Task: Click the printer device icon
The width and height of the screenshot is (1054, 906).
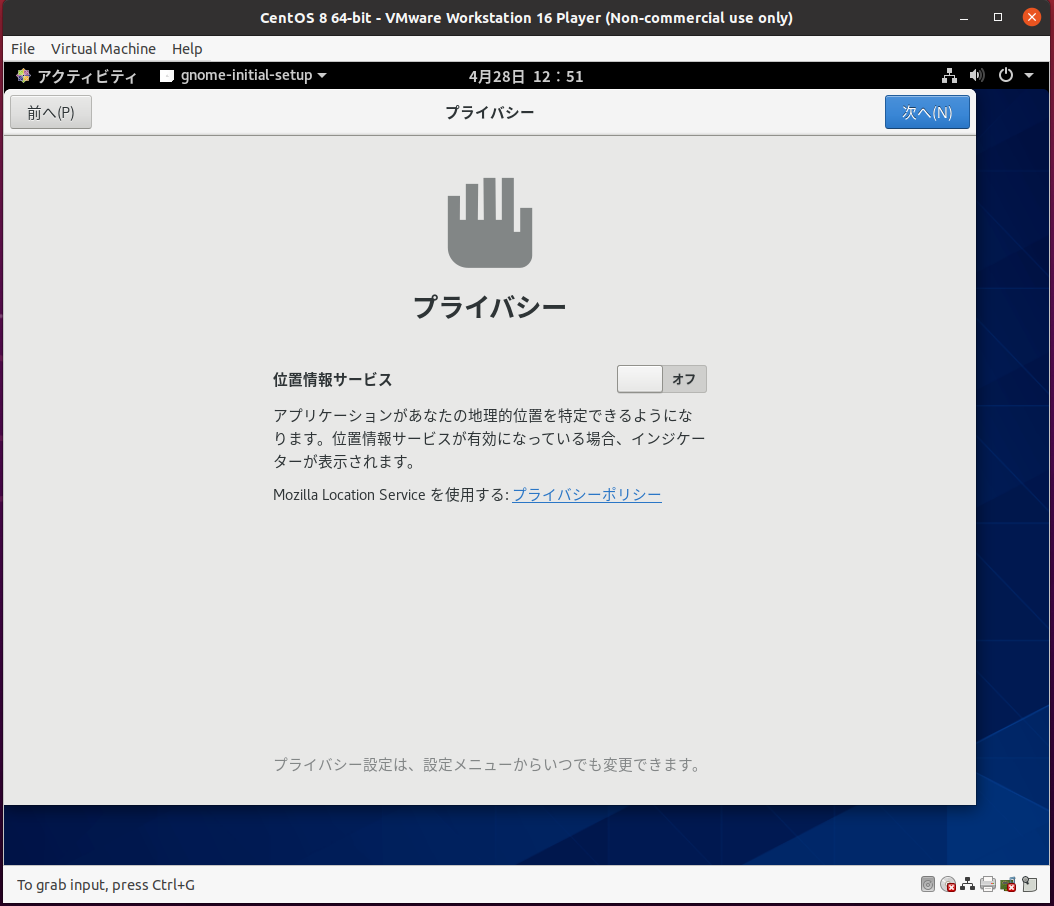Action: [988, 884]
